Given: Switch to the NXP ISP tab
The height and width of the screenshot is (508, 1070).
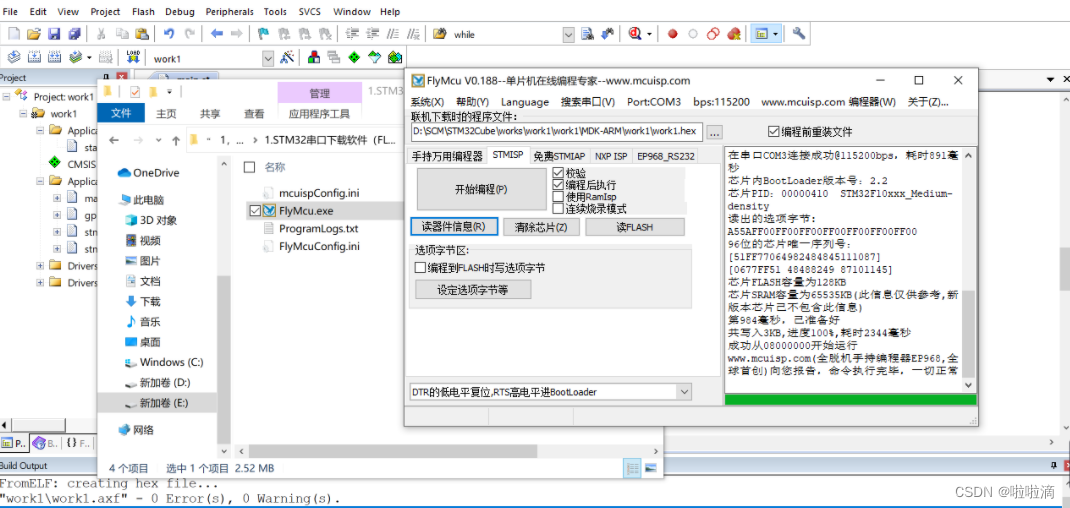Looking at the screenshot, I should (x=610, y=156).
